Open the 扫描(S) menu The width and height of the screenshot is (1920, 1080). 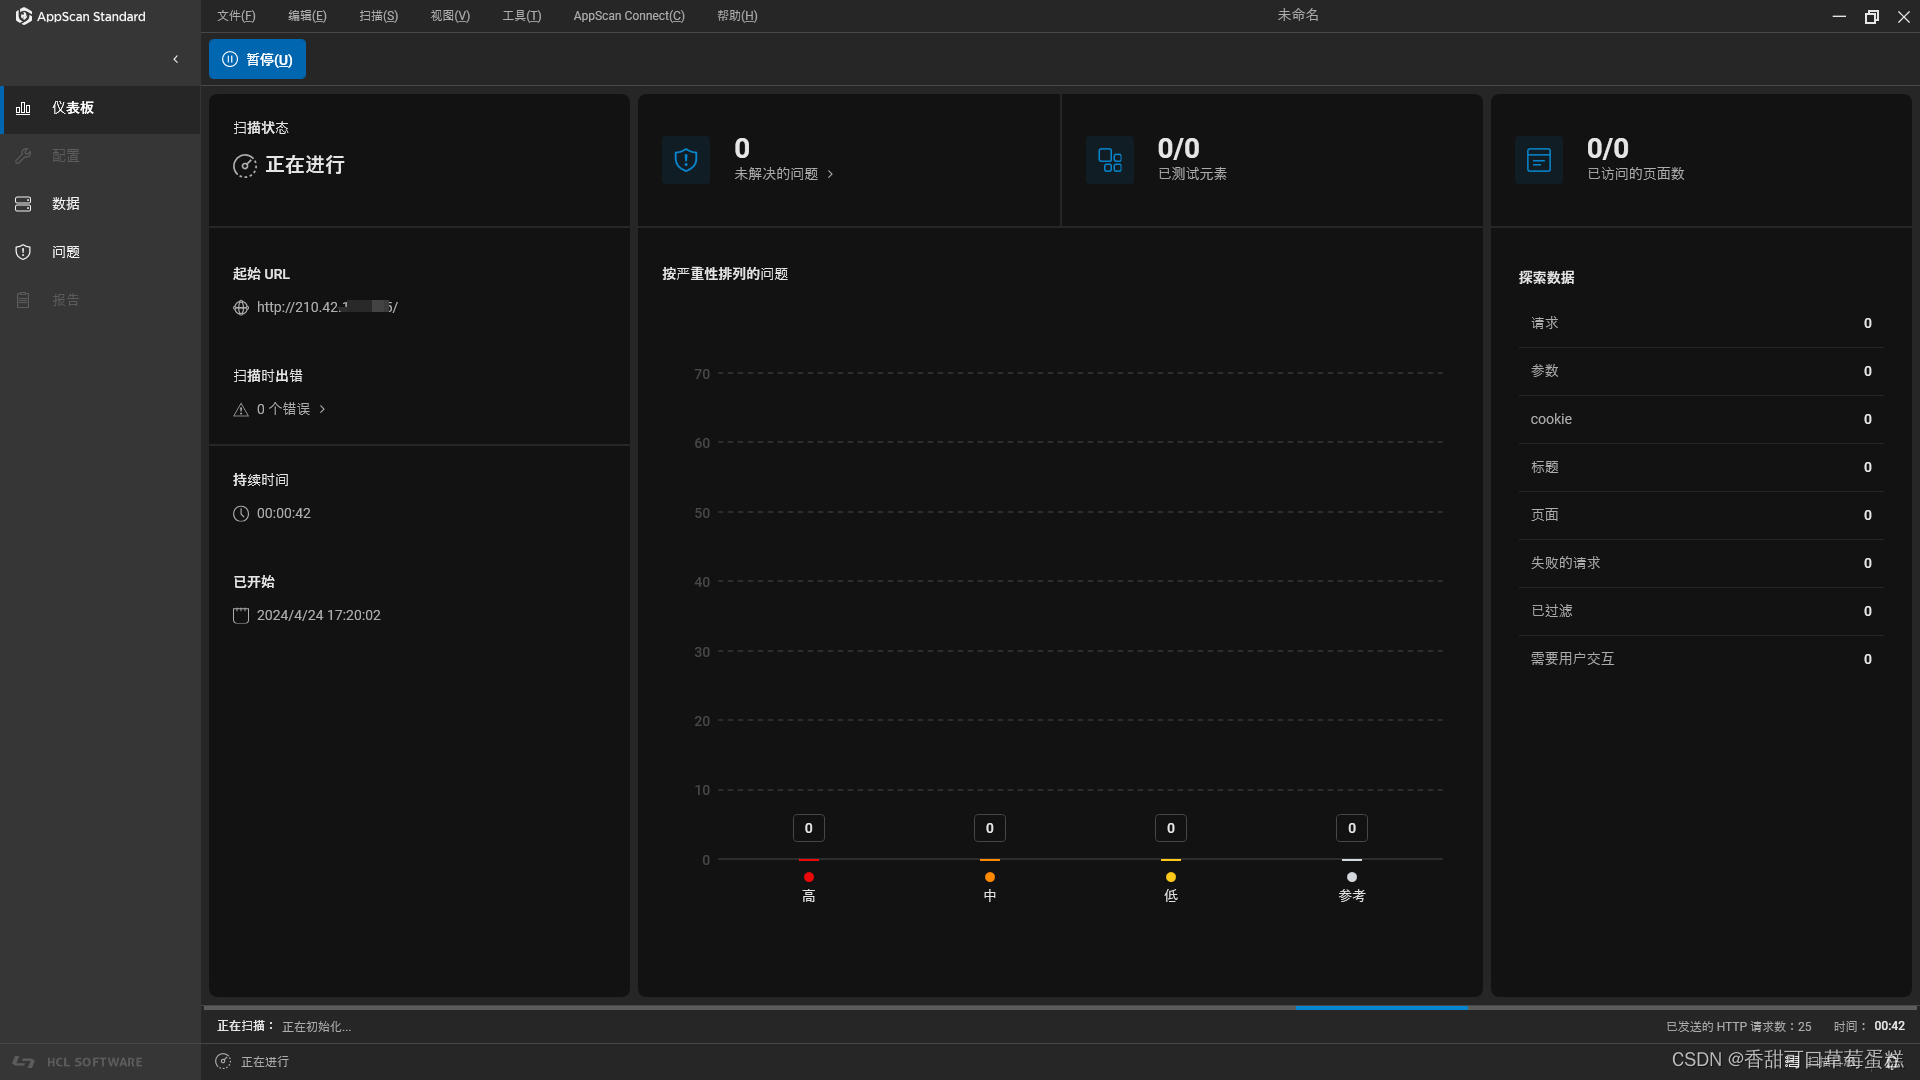pos(378,16)
